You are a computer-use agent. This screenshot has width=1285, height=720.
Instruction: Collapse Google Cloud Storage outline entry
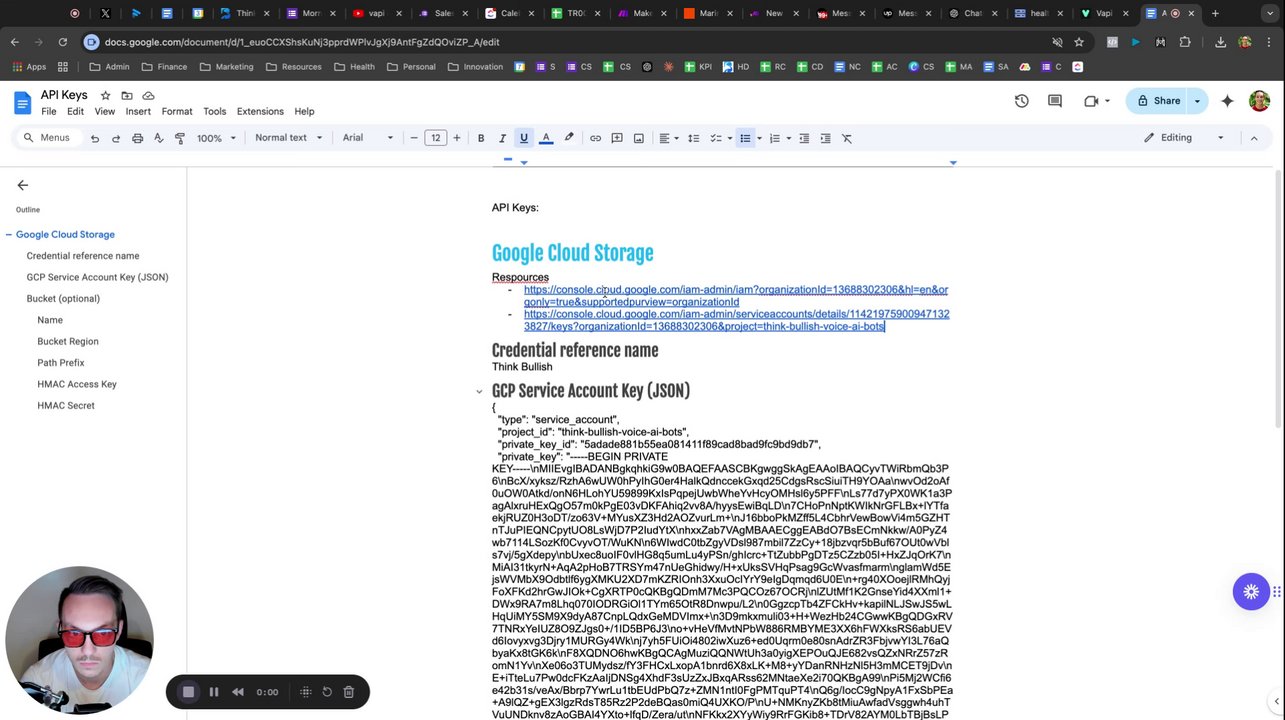click(x=8, y=235)
